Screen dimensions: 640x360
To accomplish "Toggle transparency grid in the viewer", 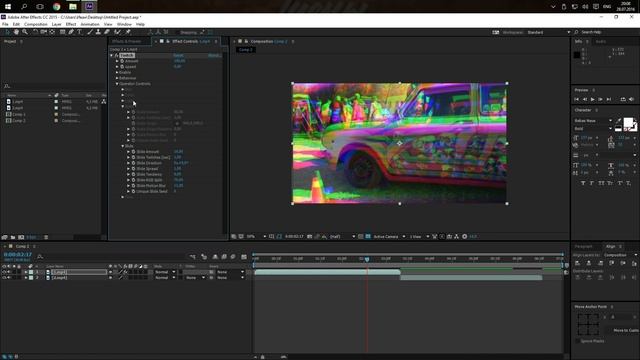I will [368, 236].
